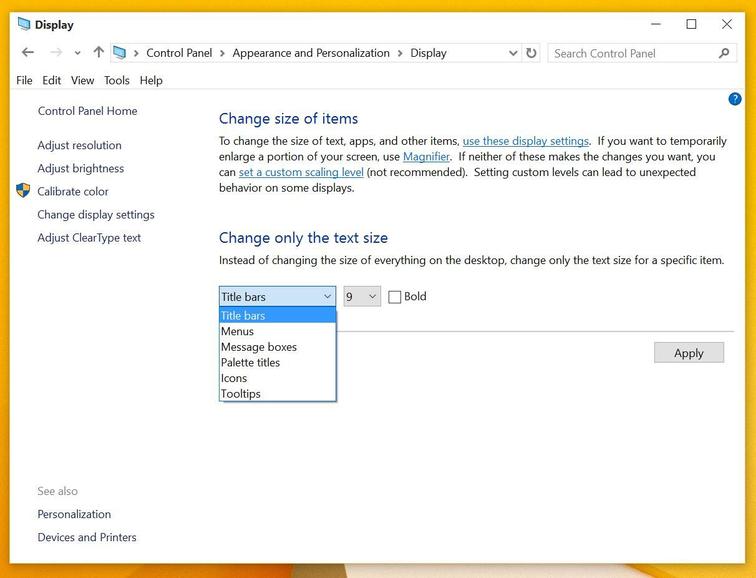Open the Magnifier link
756x578 pixels.
click(x=426, y=157)
